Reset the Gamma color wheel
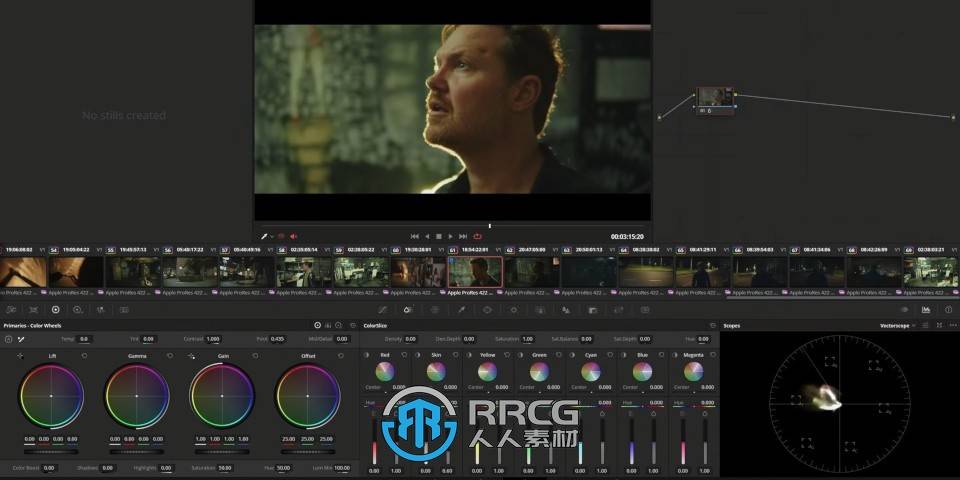 pyautogui.click(x=169, y=355)
